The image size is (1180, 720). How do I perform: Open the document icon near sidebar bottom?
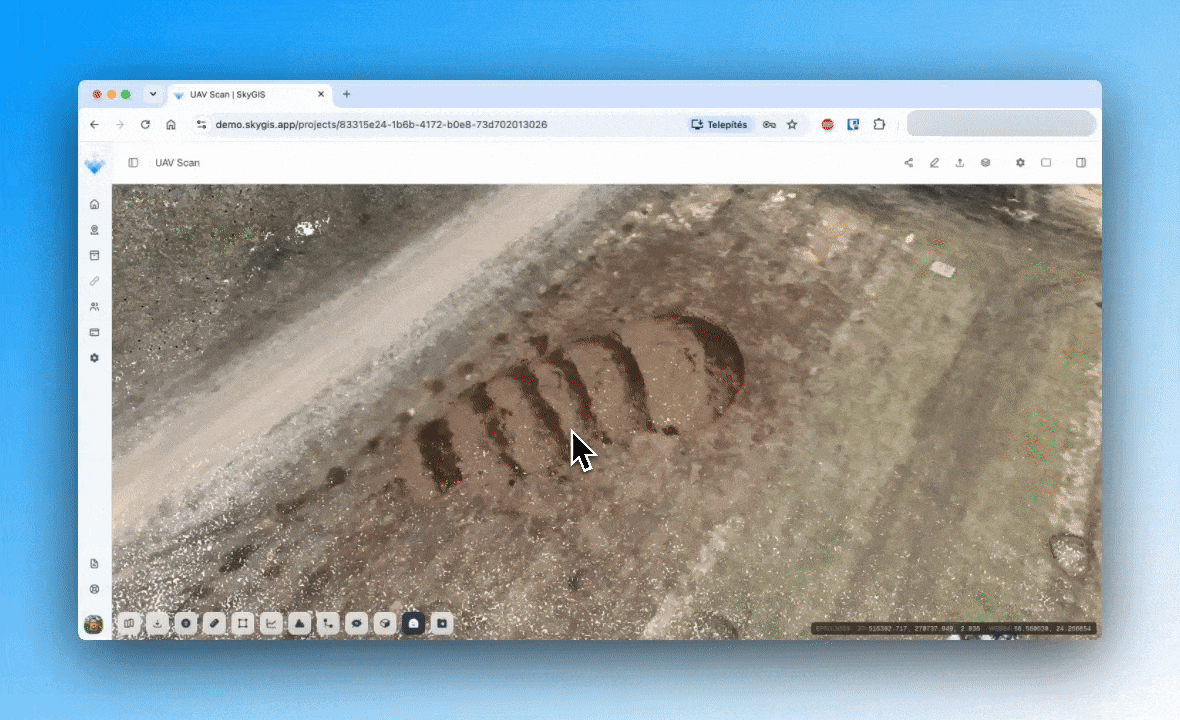click(x=94, y=564)
